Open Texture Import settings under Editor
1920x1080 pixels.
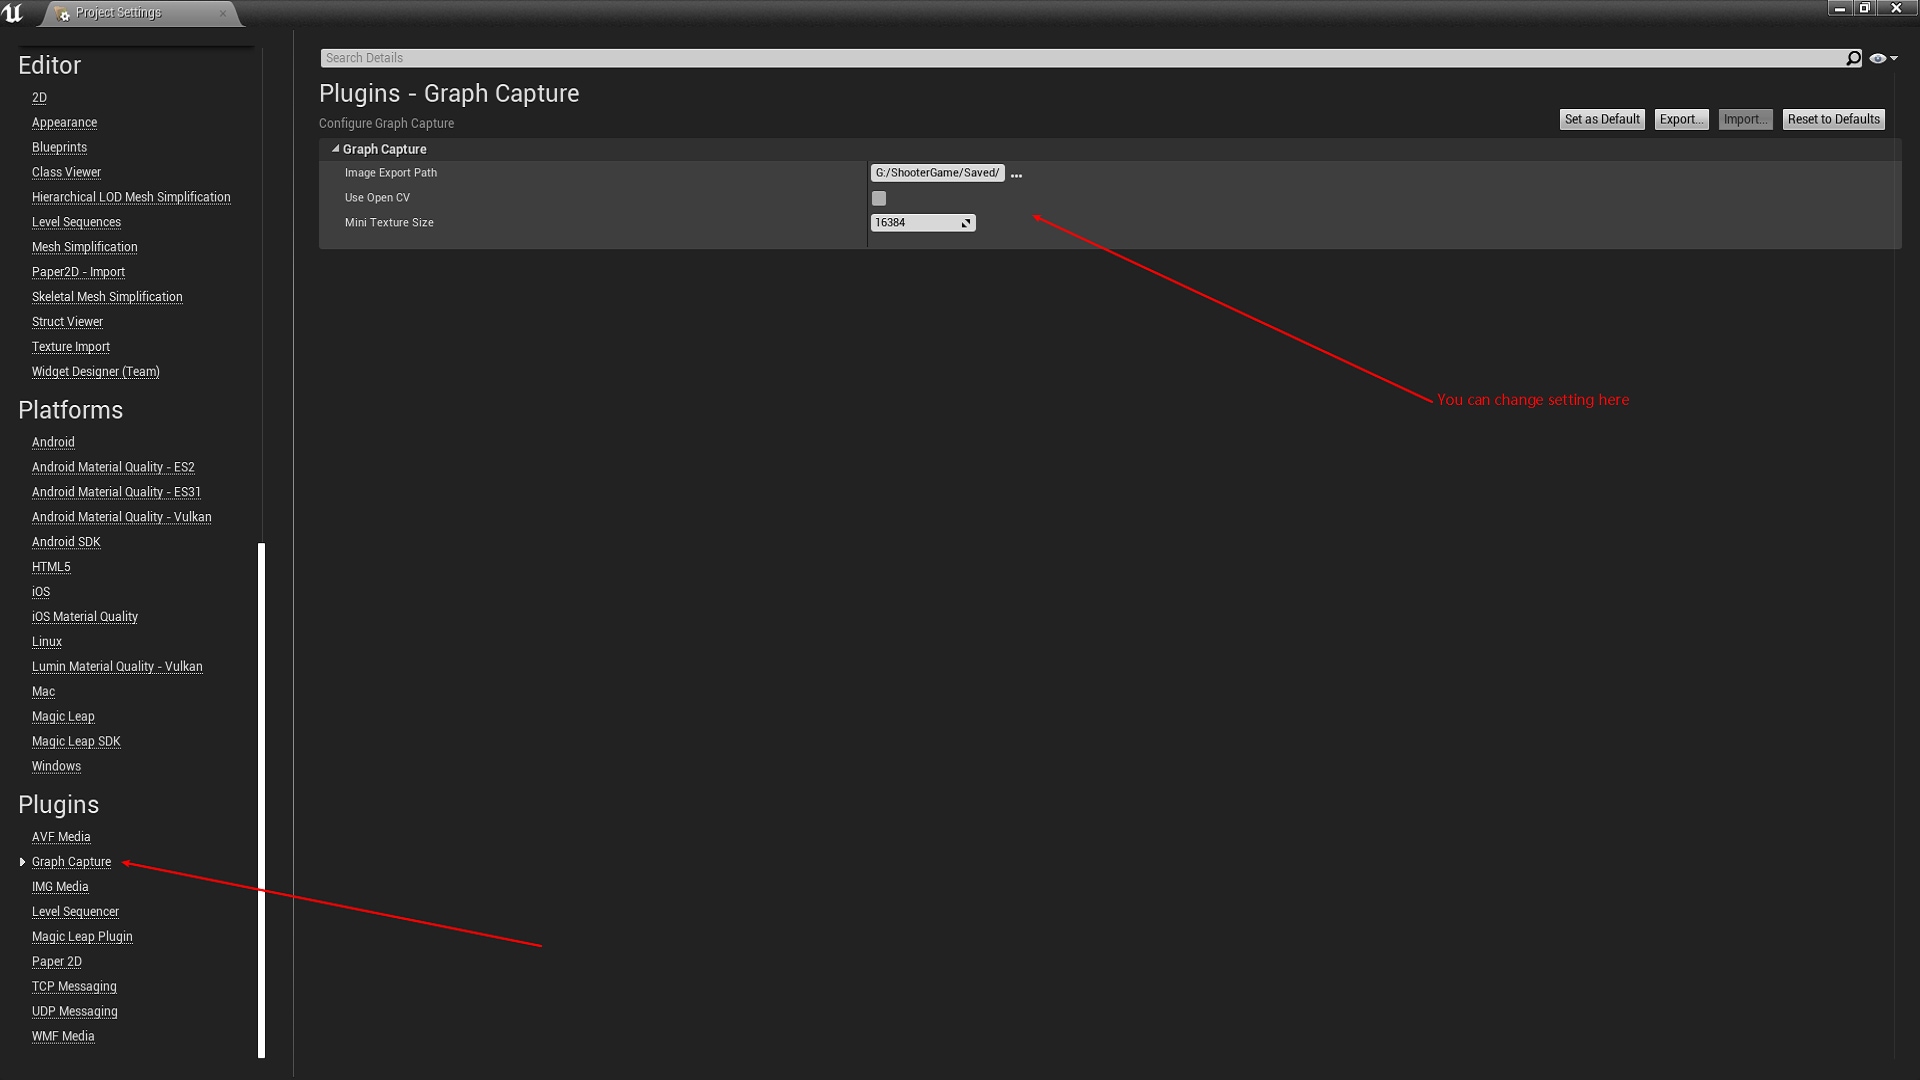70,346
